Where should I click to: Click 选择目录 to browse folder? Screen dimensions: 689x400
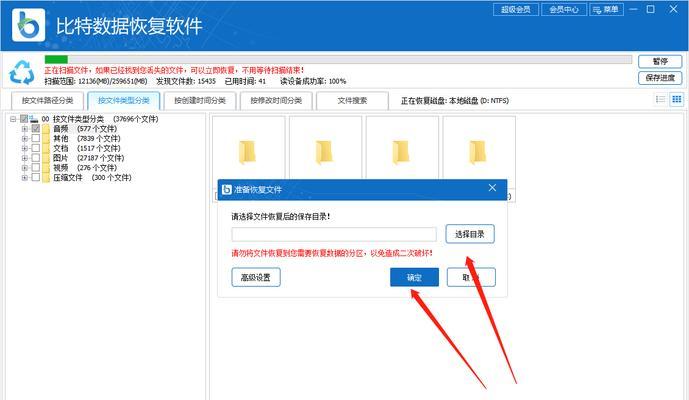pyautogui.click(x=470, y=234)
